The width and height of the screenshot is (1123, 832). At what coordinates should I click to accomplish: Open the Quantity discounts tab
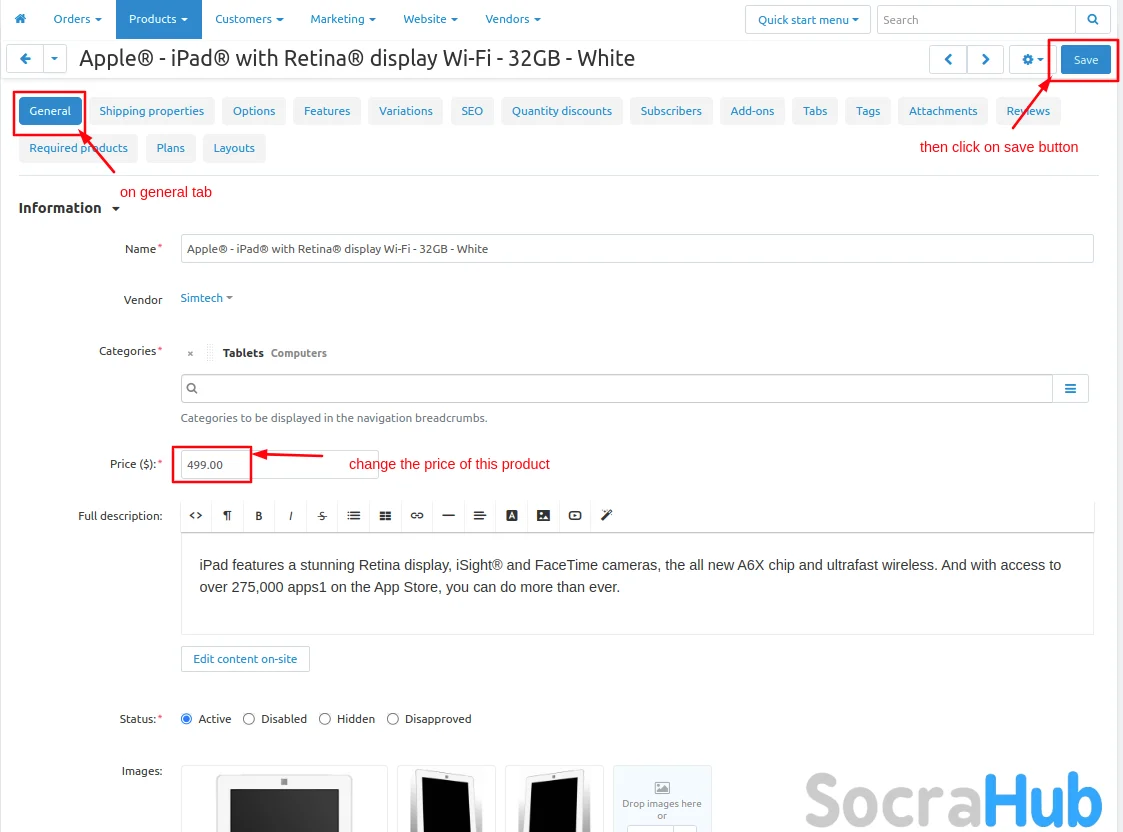pyautogui.click(x=561, y=111)
